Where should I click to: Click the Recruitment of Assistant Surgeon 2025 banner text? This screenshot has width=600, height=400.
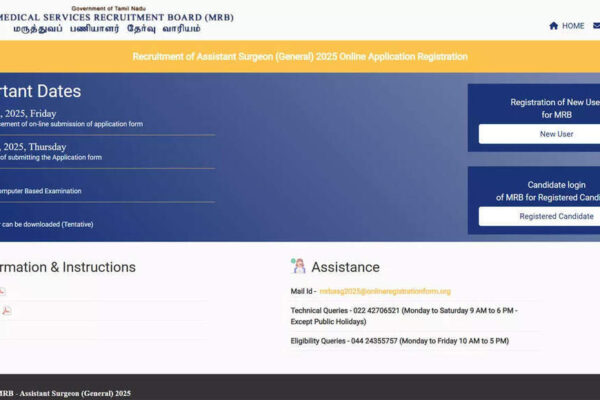[300, 57]
